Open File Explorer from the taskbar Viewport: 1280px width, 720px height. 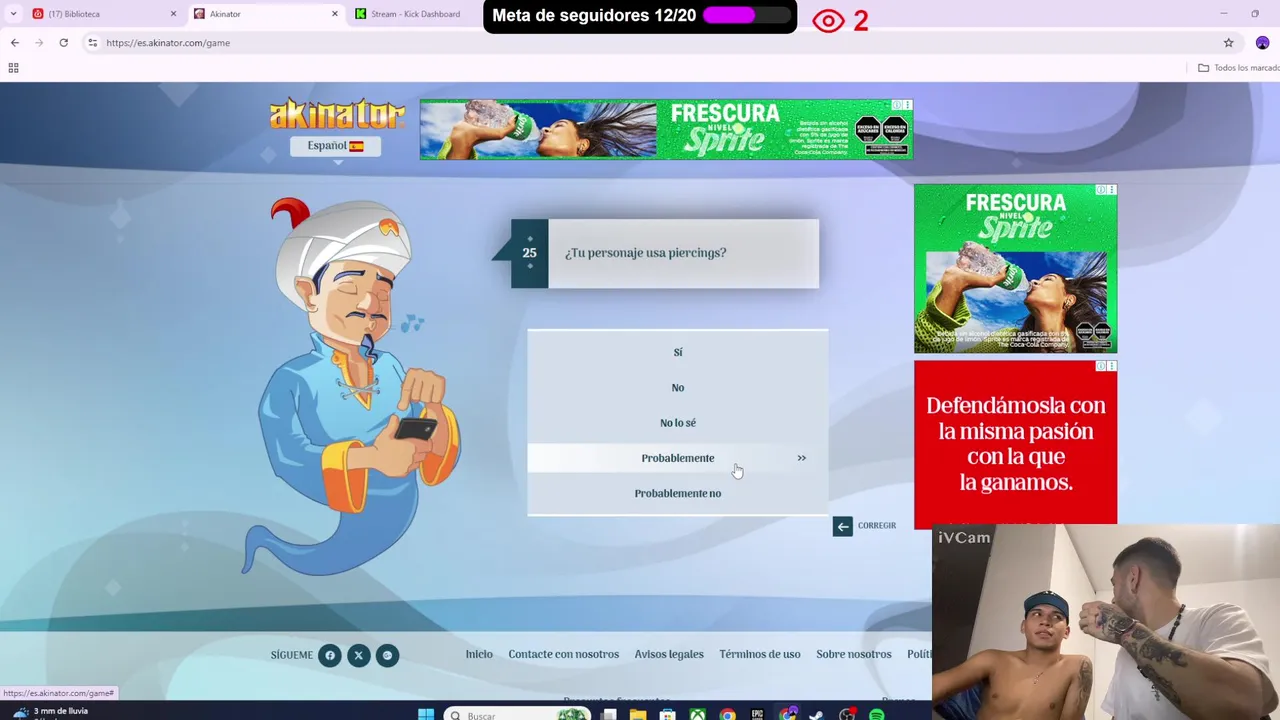click(x=638, y=714)
